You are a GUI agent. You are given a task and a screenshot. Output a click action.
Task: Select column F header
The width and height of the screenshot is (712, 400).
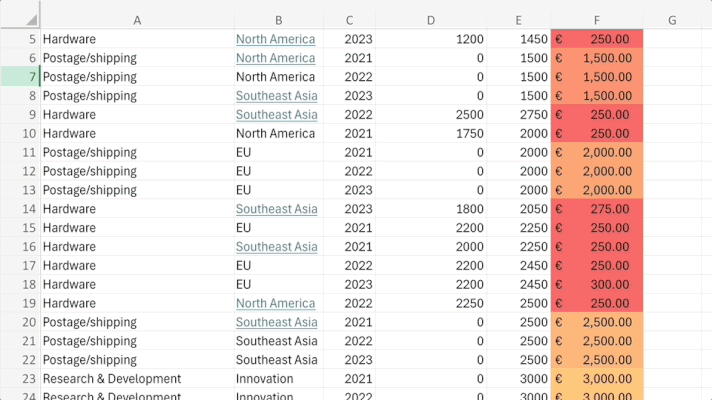(597, 20)
